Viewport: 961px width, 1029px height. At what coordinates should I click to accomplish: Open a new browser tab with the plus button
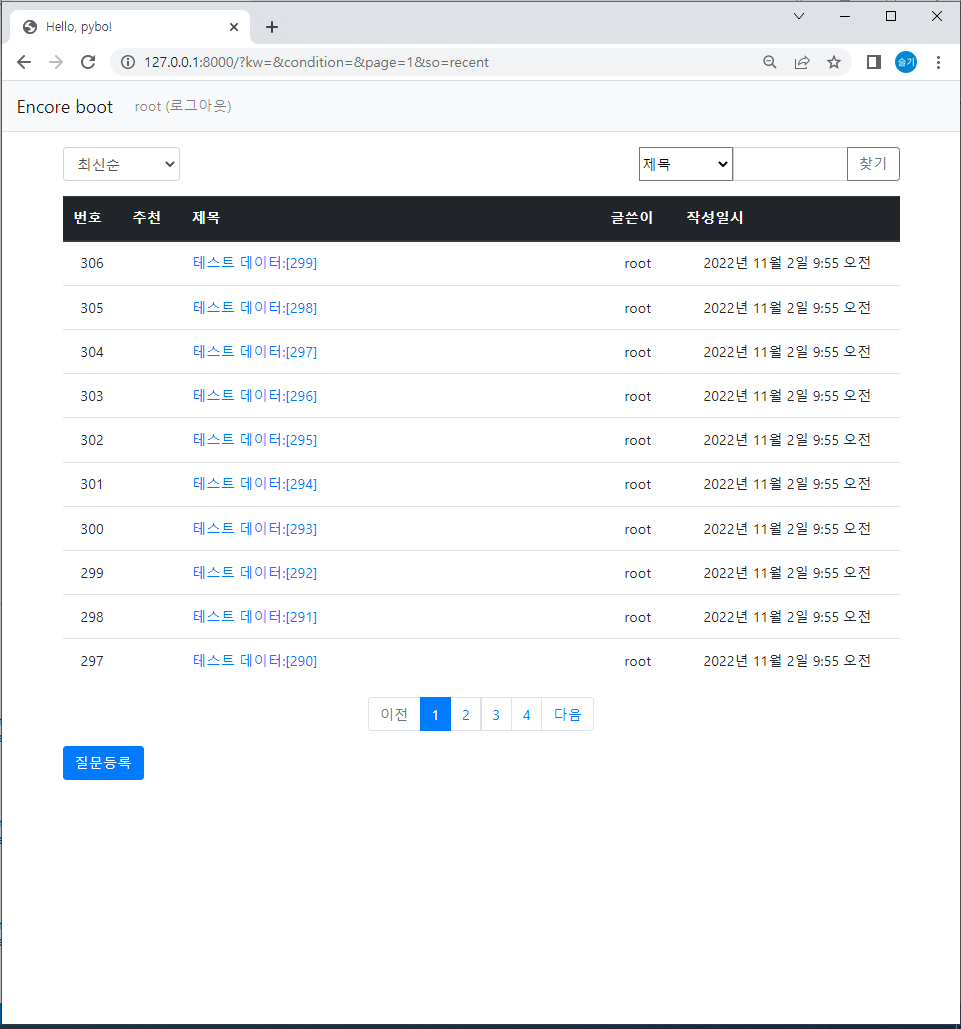(271, 27)
